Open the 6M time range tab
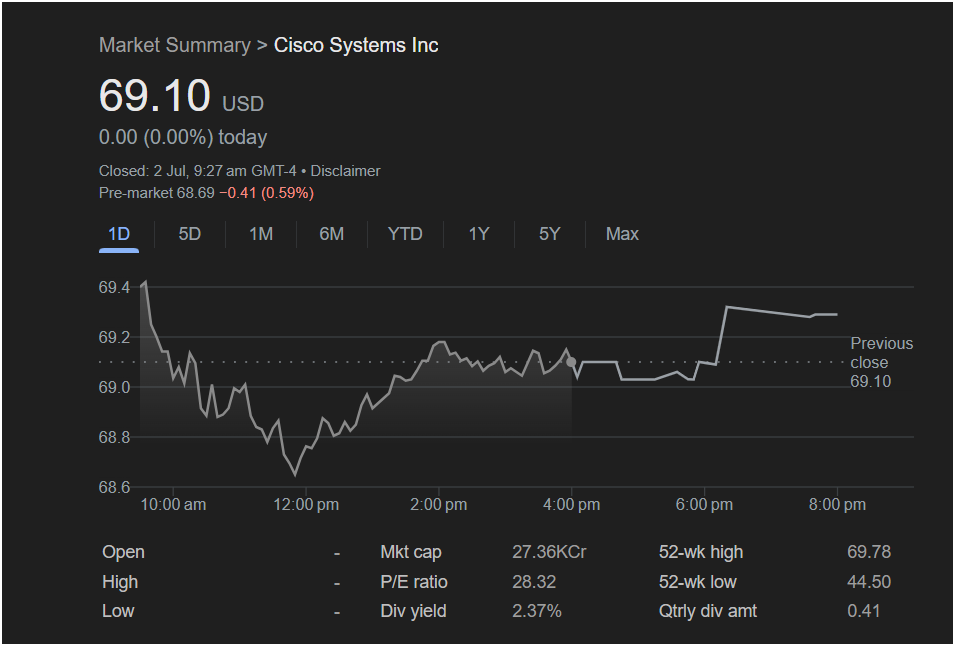Image resolution: width=955 pixels, height=646 pixels. tap(331, 234)
